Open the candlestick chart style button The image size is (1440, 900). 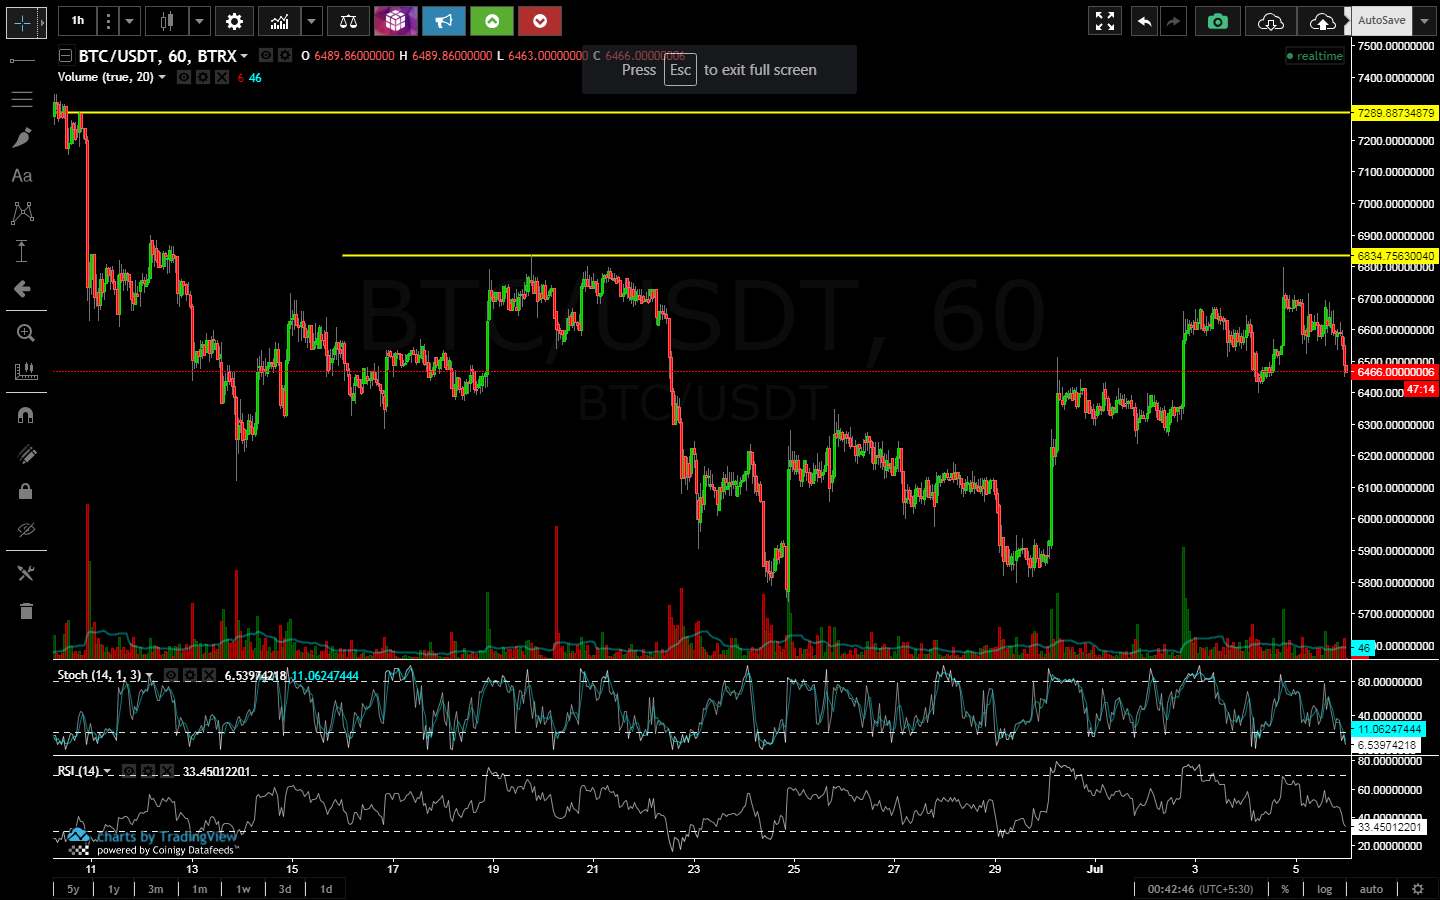(167, 21)
